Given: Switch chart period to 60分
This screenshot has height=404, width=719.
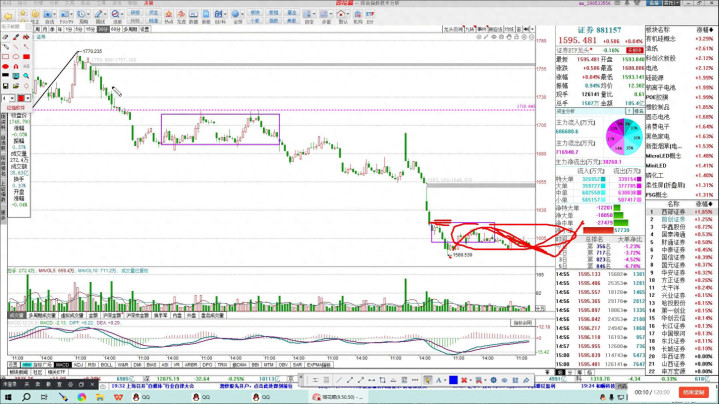Looking at the screenshot, I should point(116,29).
